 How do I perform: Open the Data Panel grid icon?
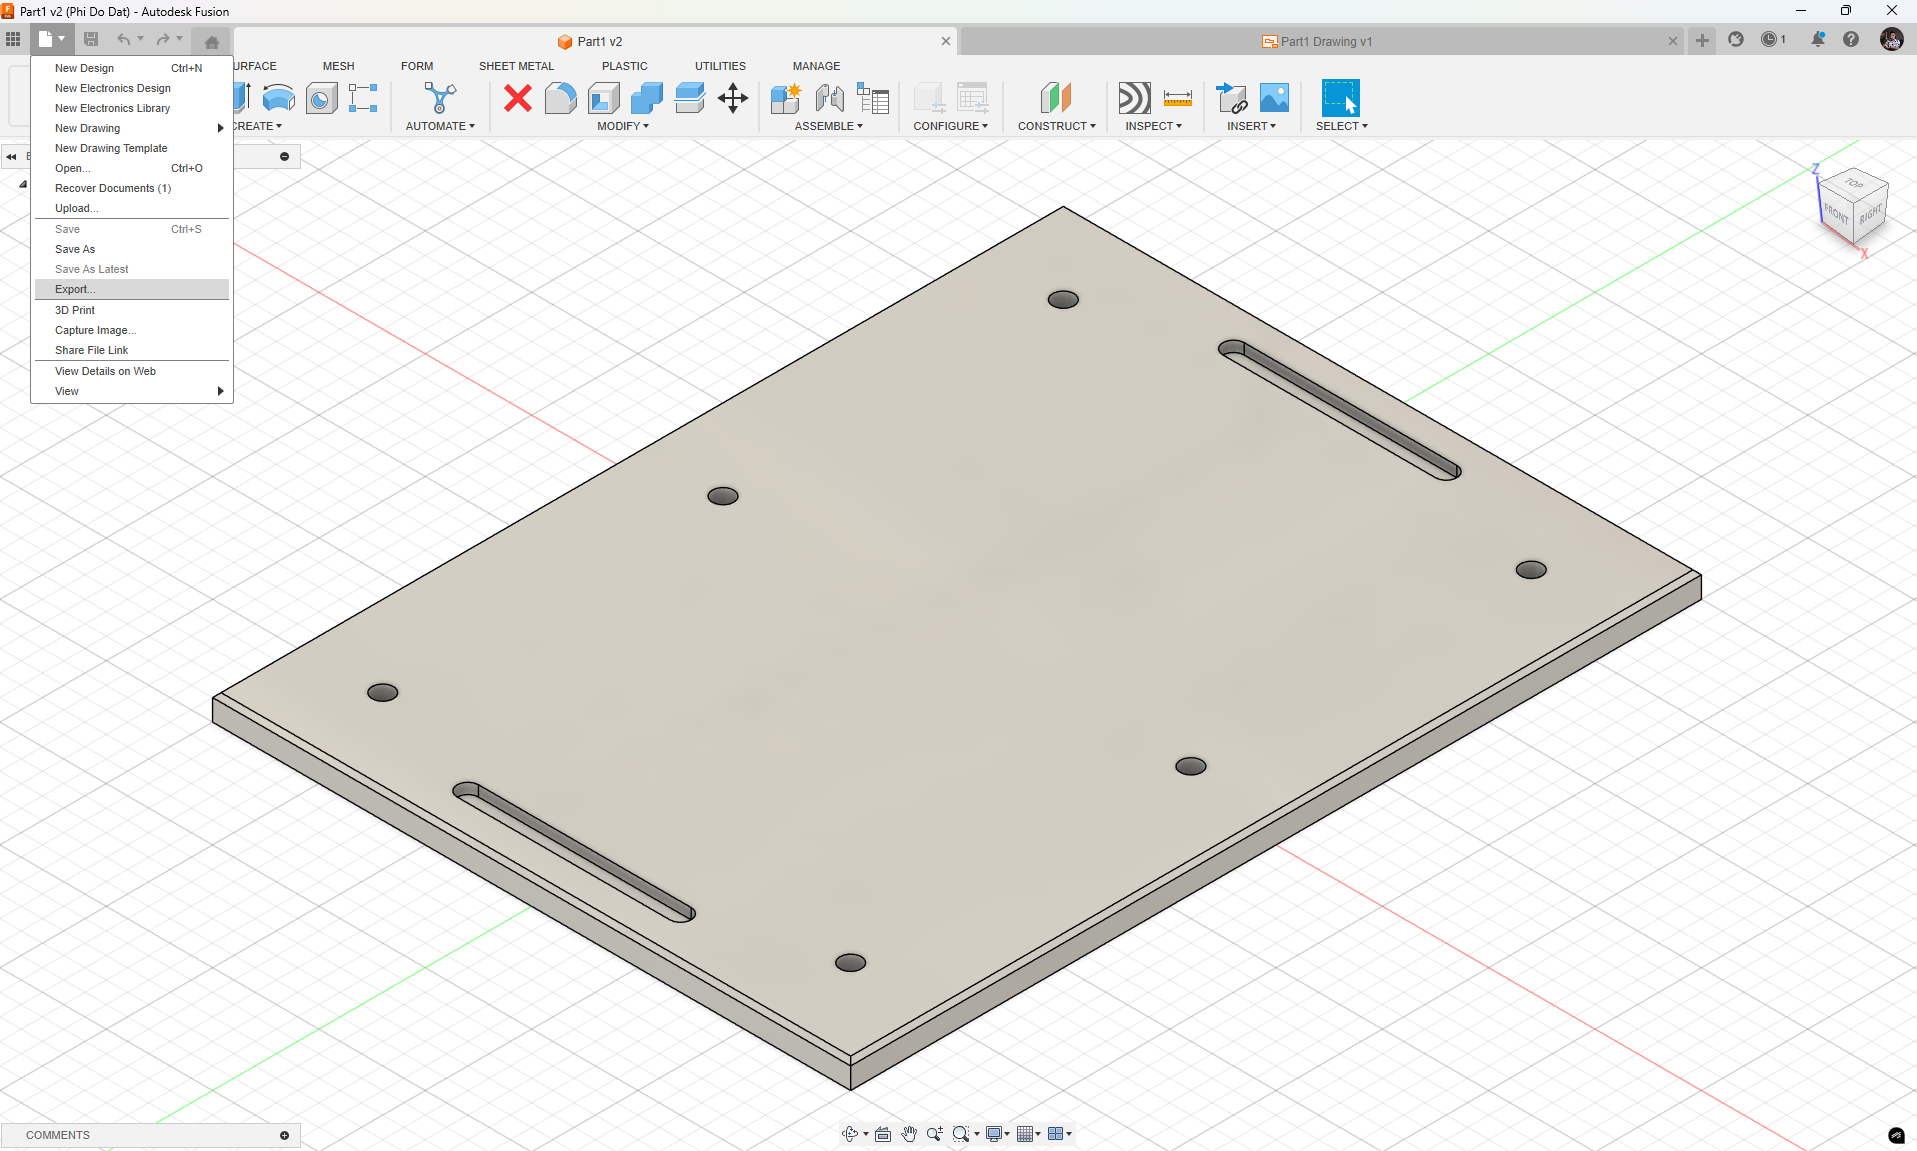pyautogui.click(x=13, y=39)
